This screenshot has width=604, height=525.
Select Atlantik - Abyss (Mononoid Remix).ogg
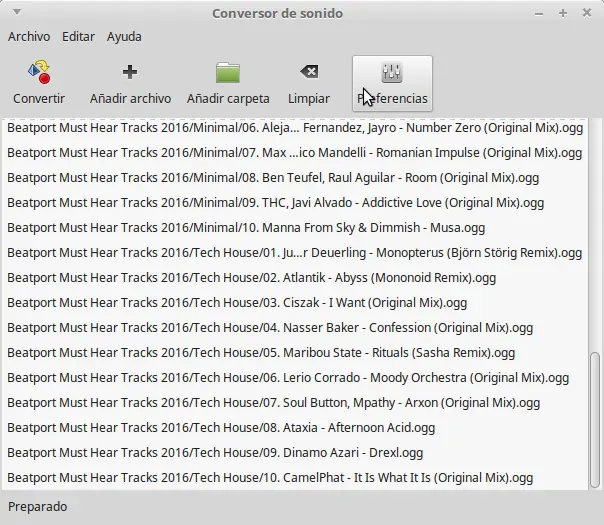(x=295, y=278)
